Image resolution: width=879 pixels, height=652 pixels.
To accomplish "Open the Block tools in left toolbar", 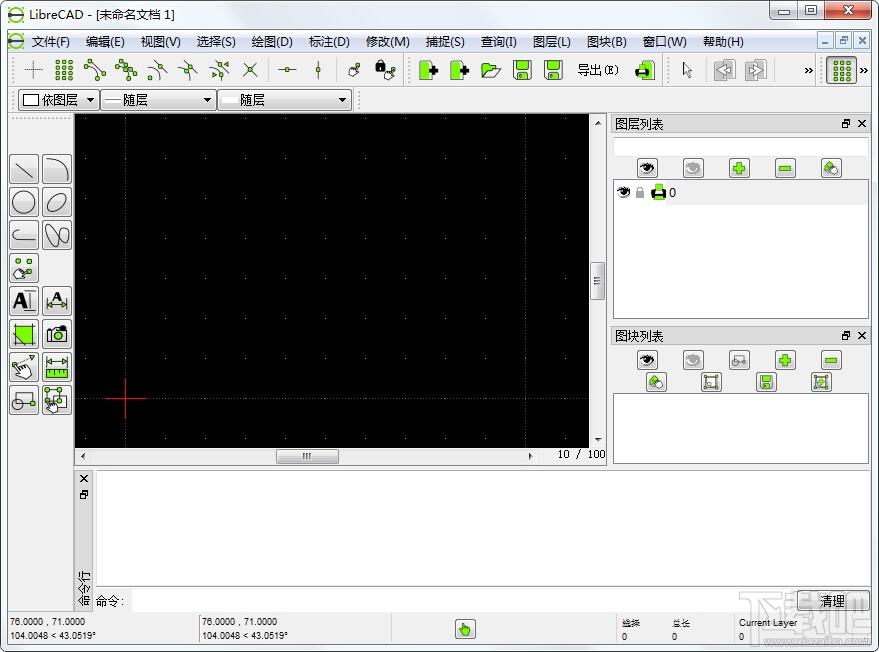I will [x=24, y=400].
